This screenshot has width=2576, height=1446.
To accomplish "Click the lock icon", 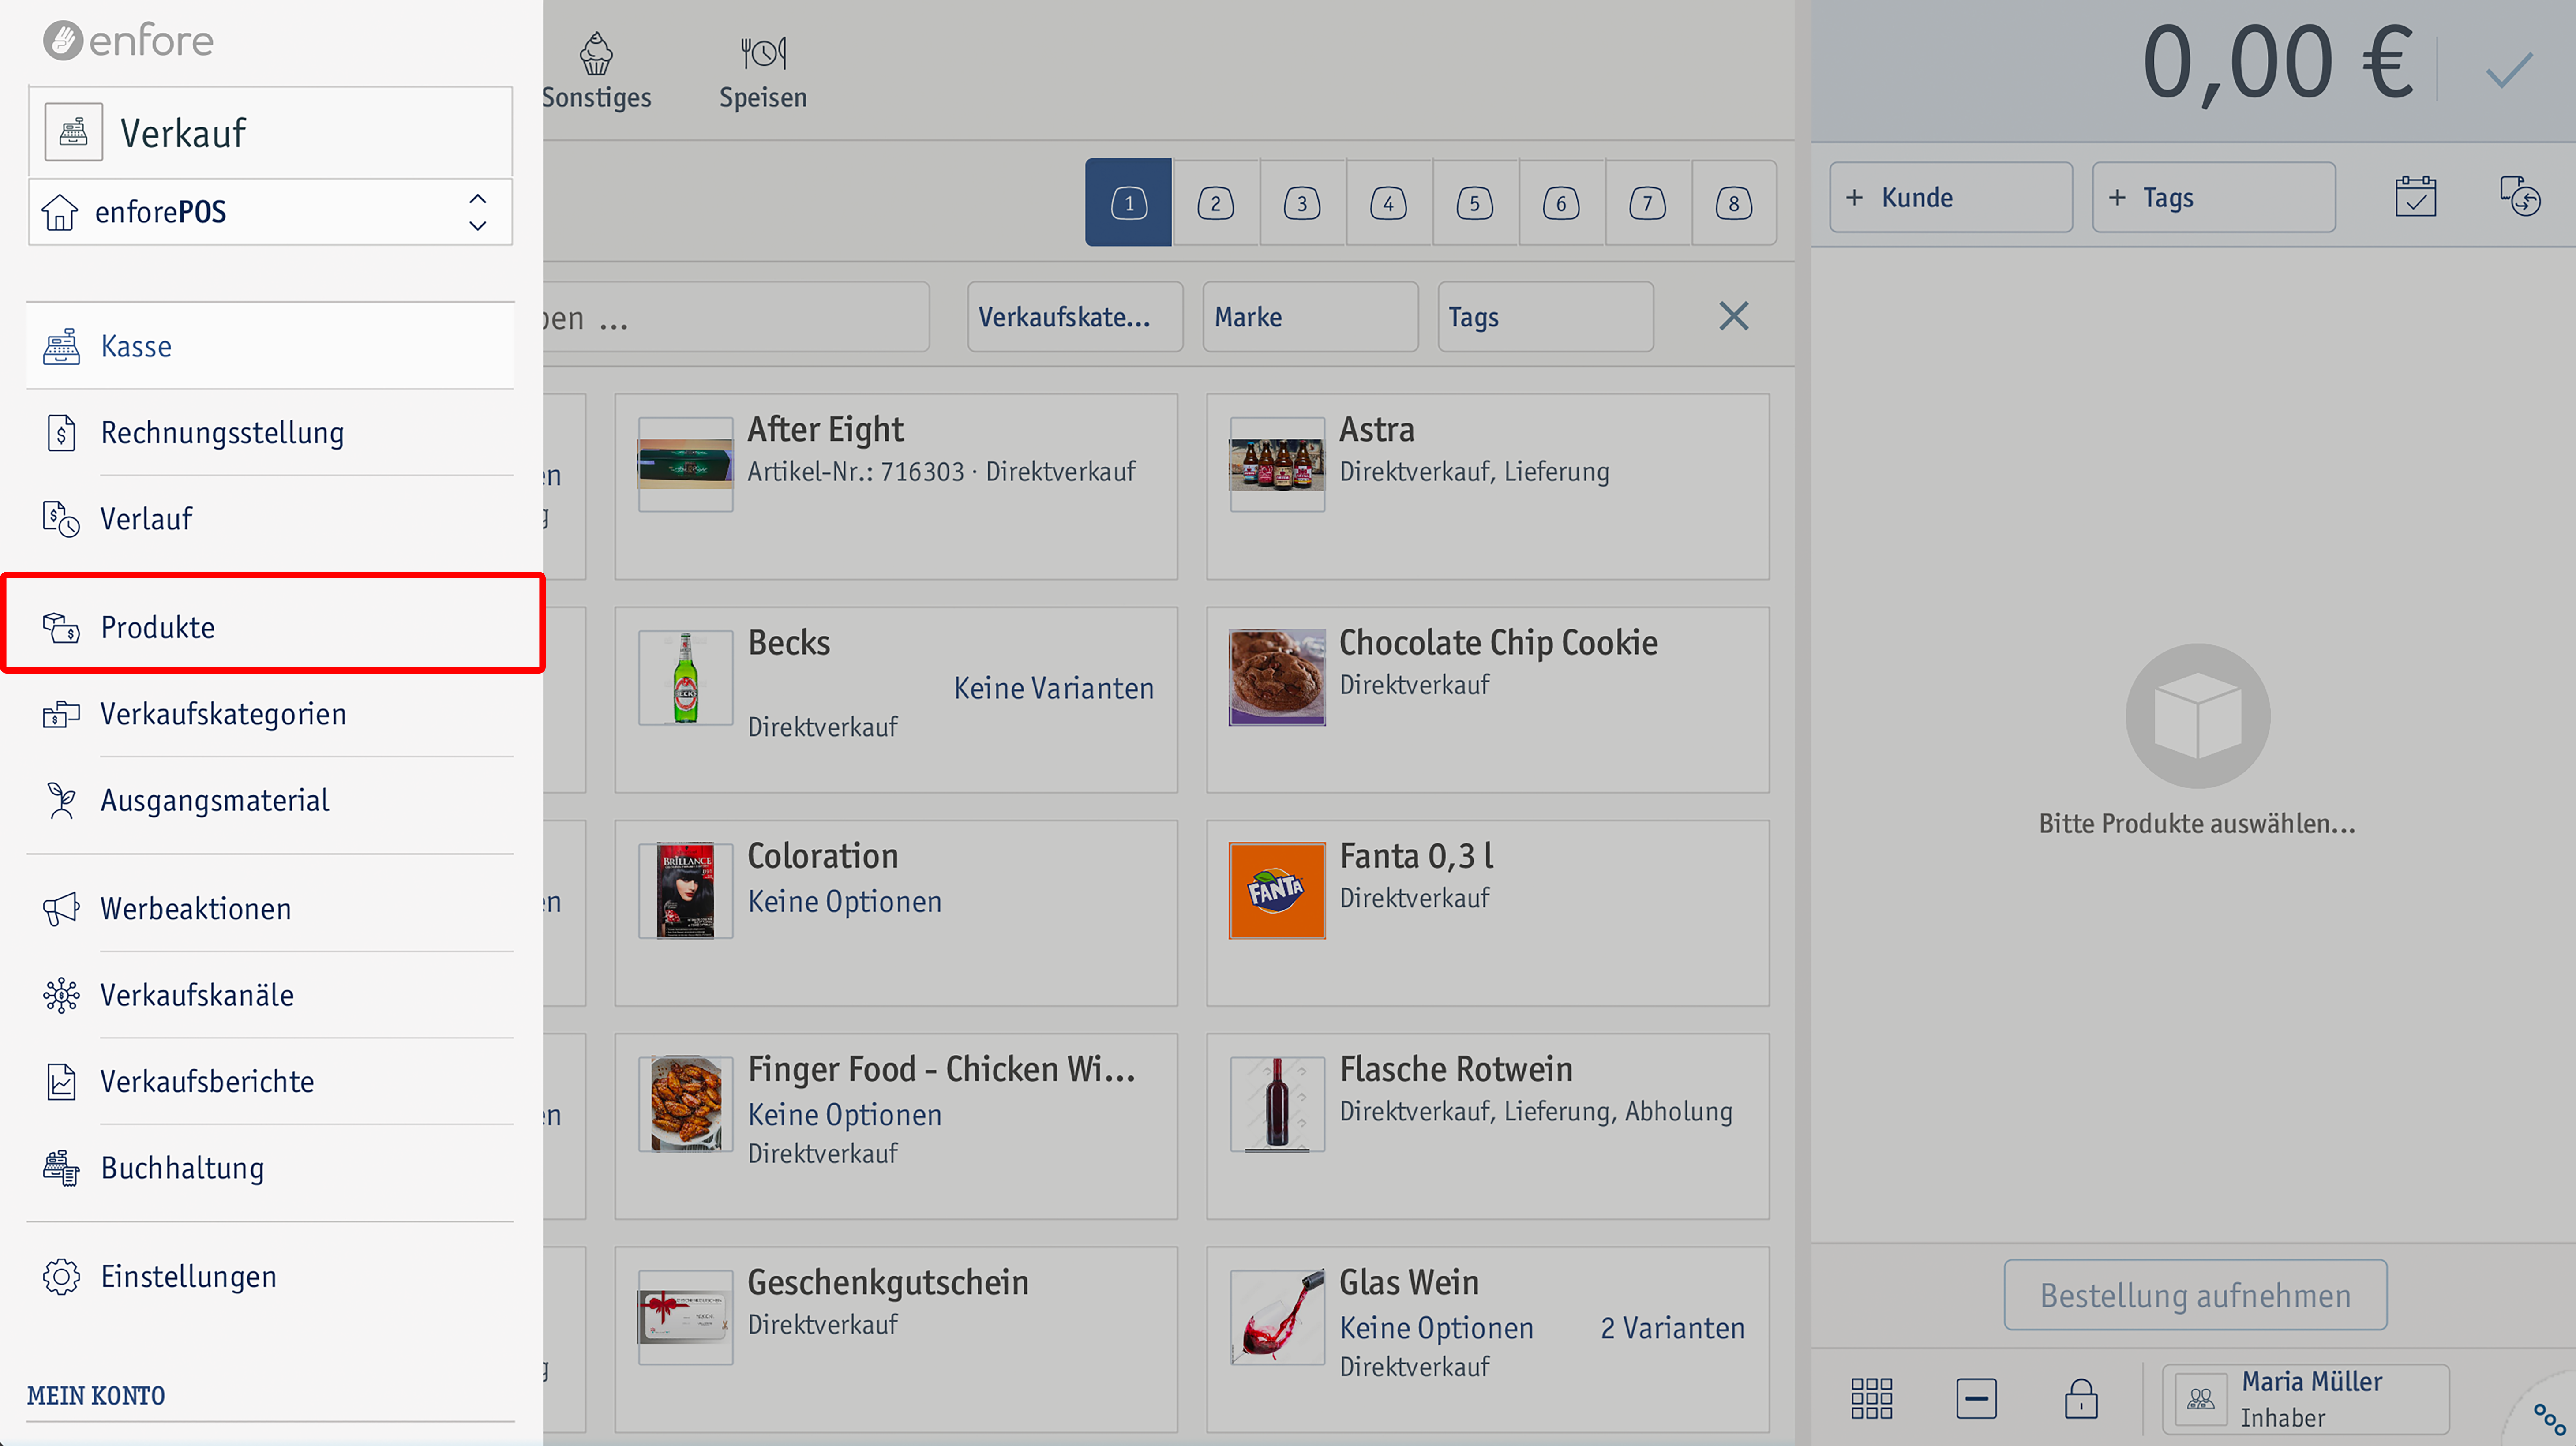I will [2081, 1398].
